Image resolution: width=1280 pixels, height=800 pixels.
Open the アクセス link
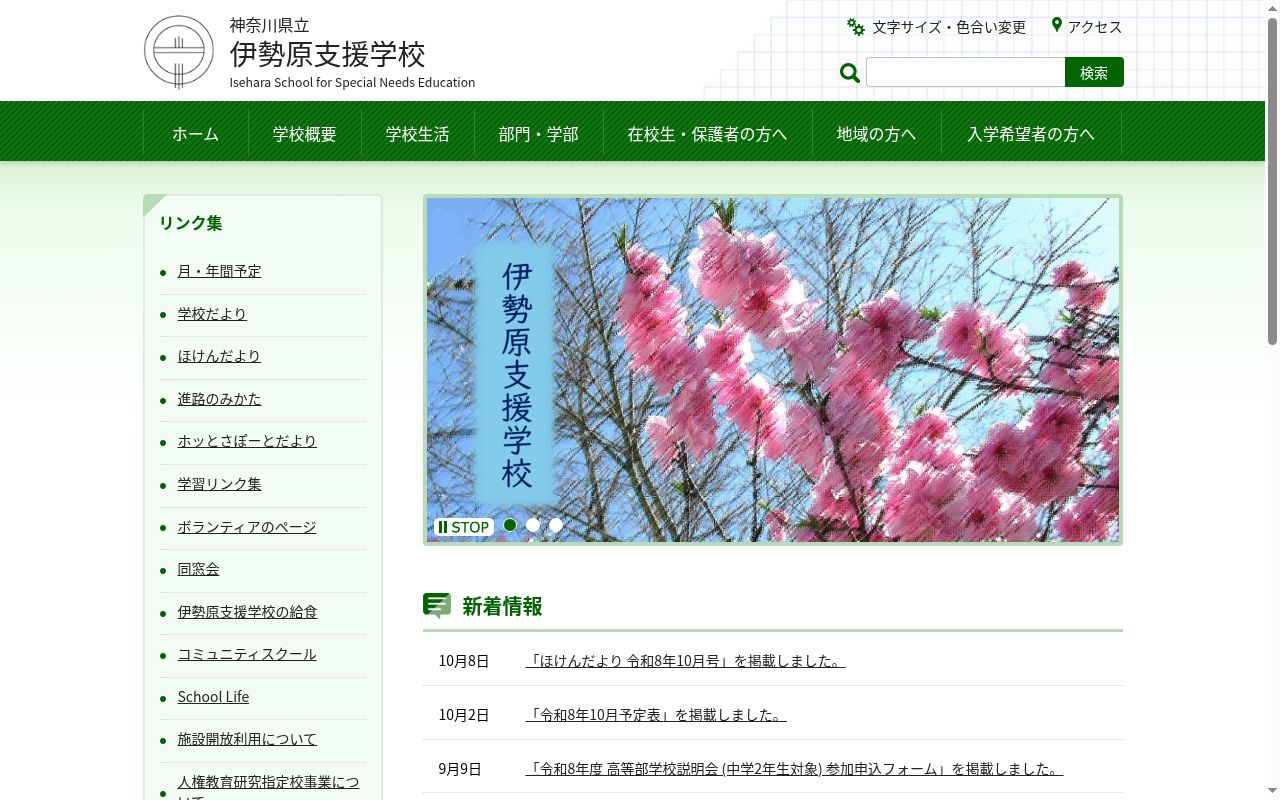coord(1095,27)
